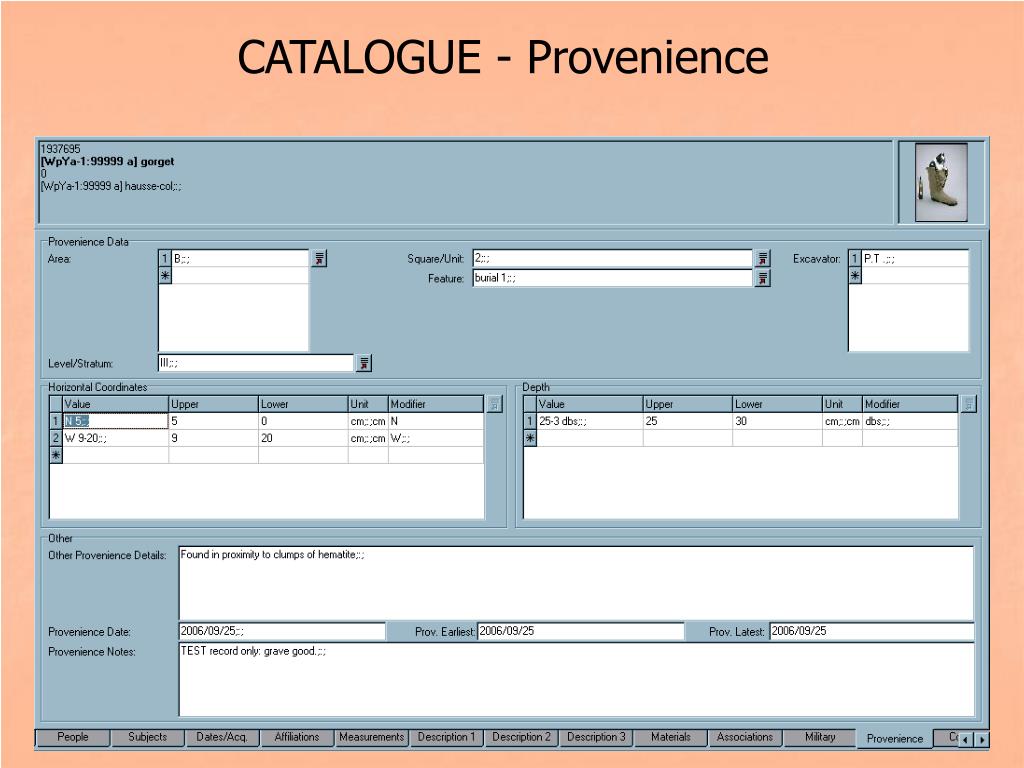Click the Lower cell showing 20 in Horizontal Coordinates
1024x768 pixels.
(303, 438)
